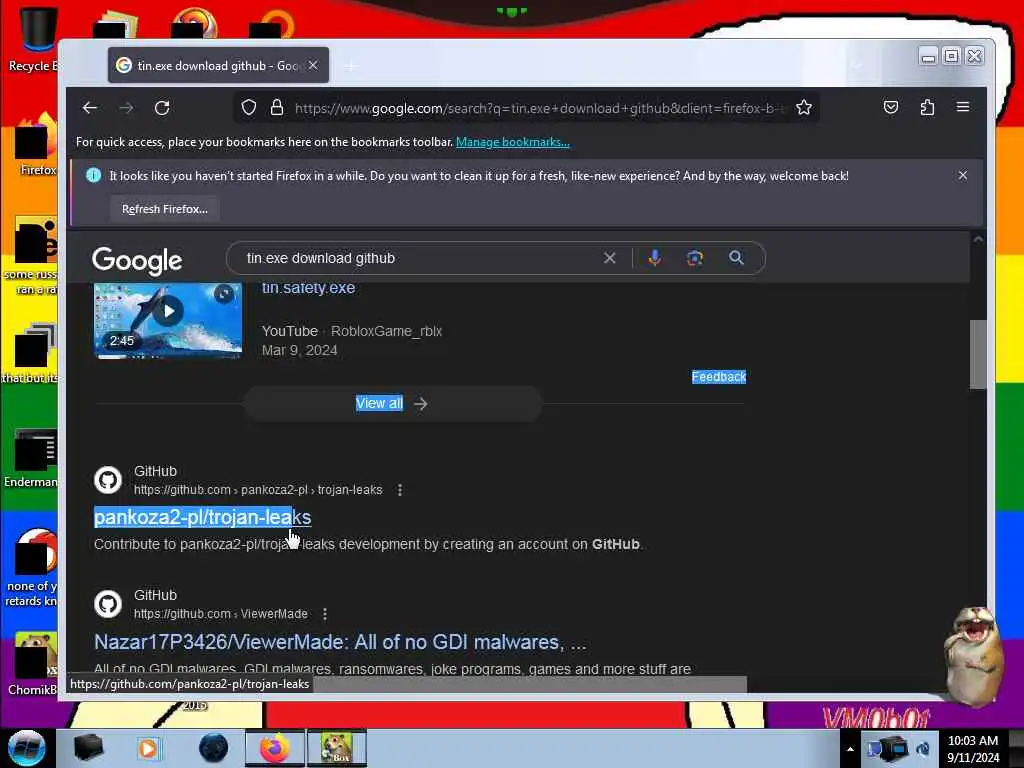Screen dimensions: 1024x768
Task: Submit query with the magnifier search icon
Action: point(736,258)
